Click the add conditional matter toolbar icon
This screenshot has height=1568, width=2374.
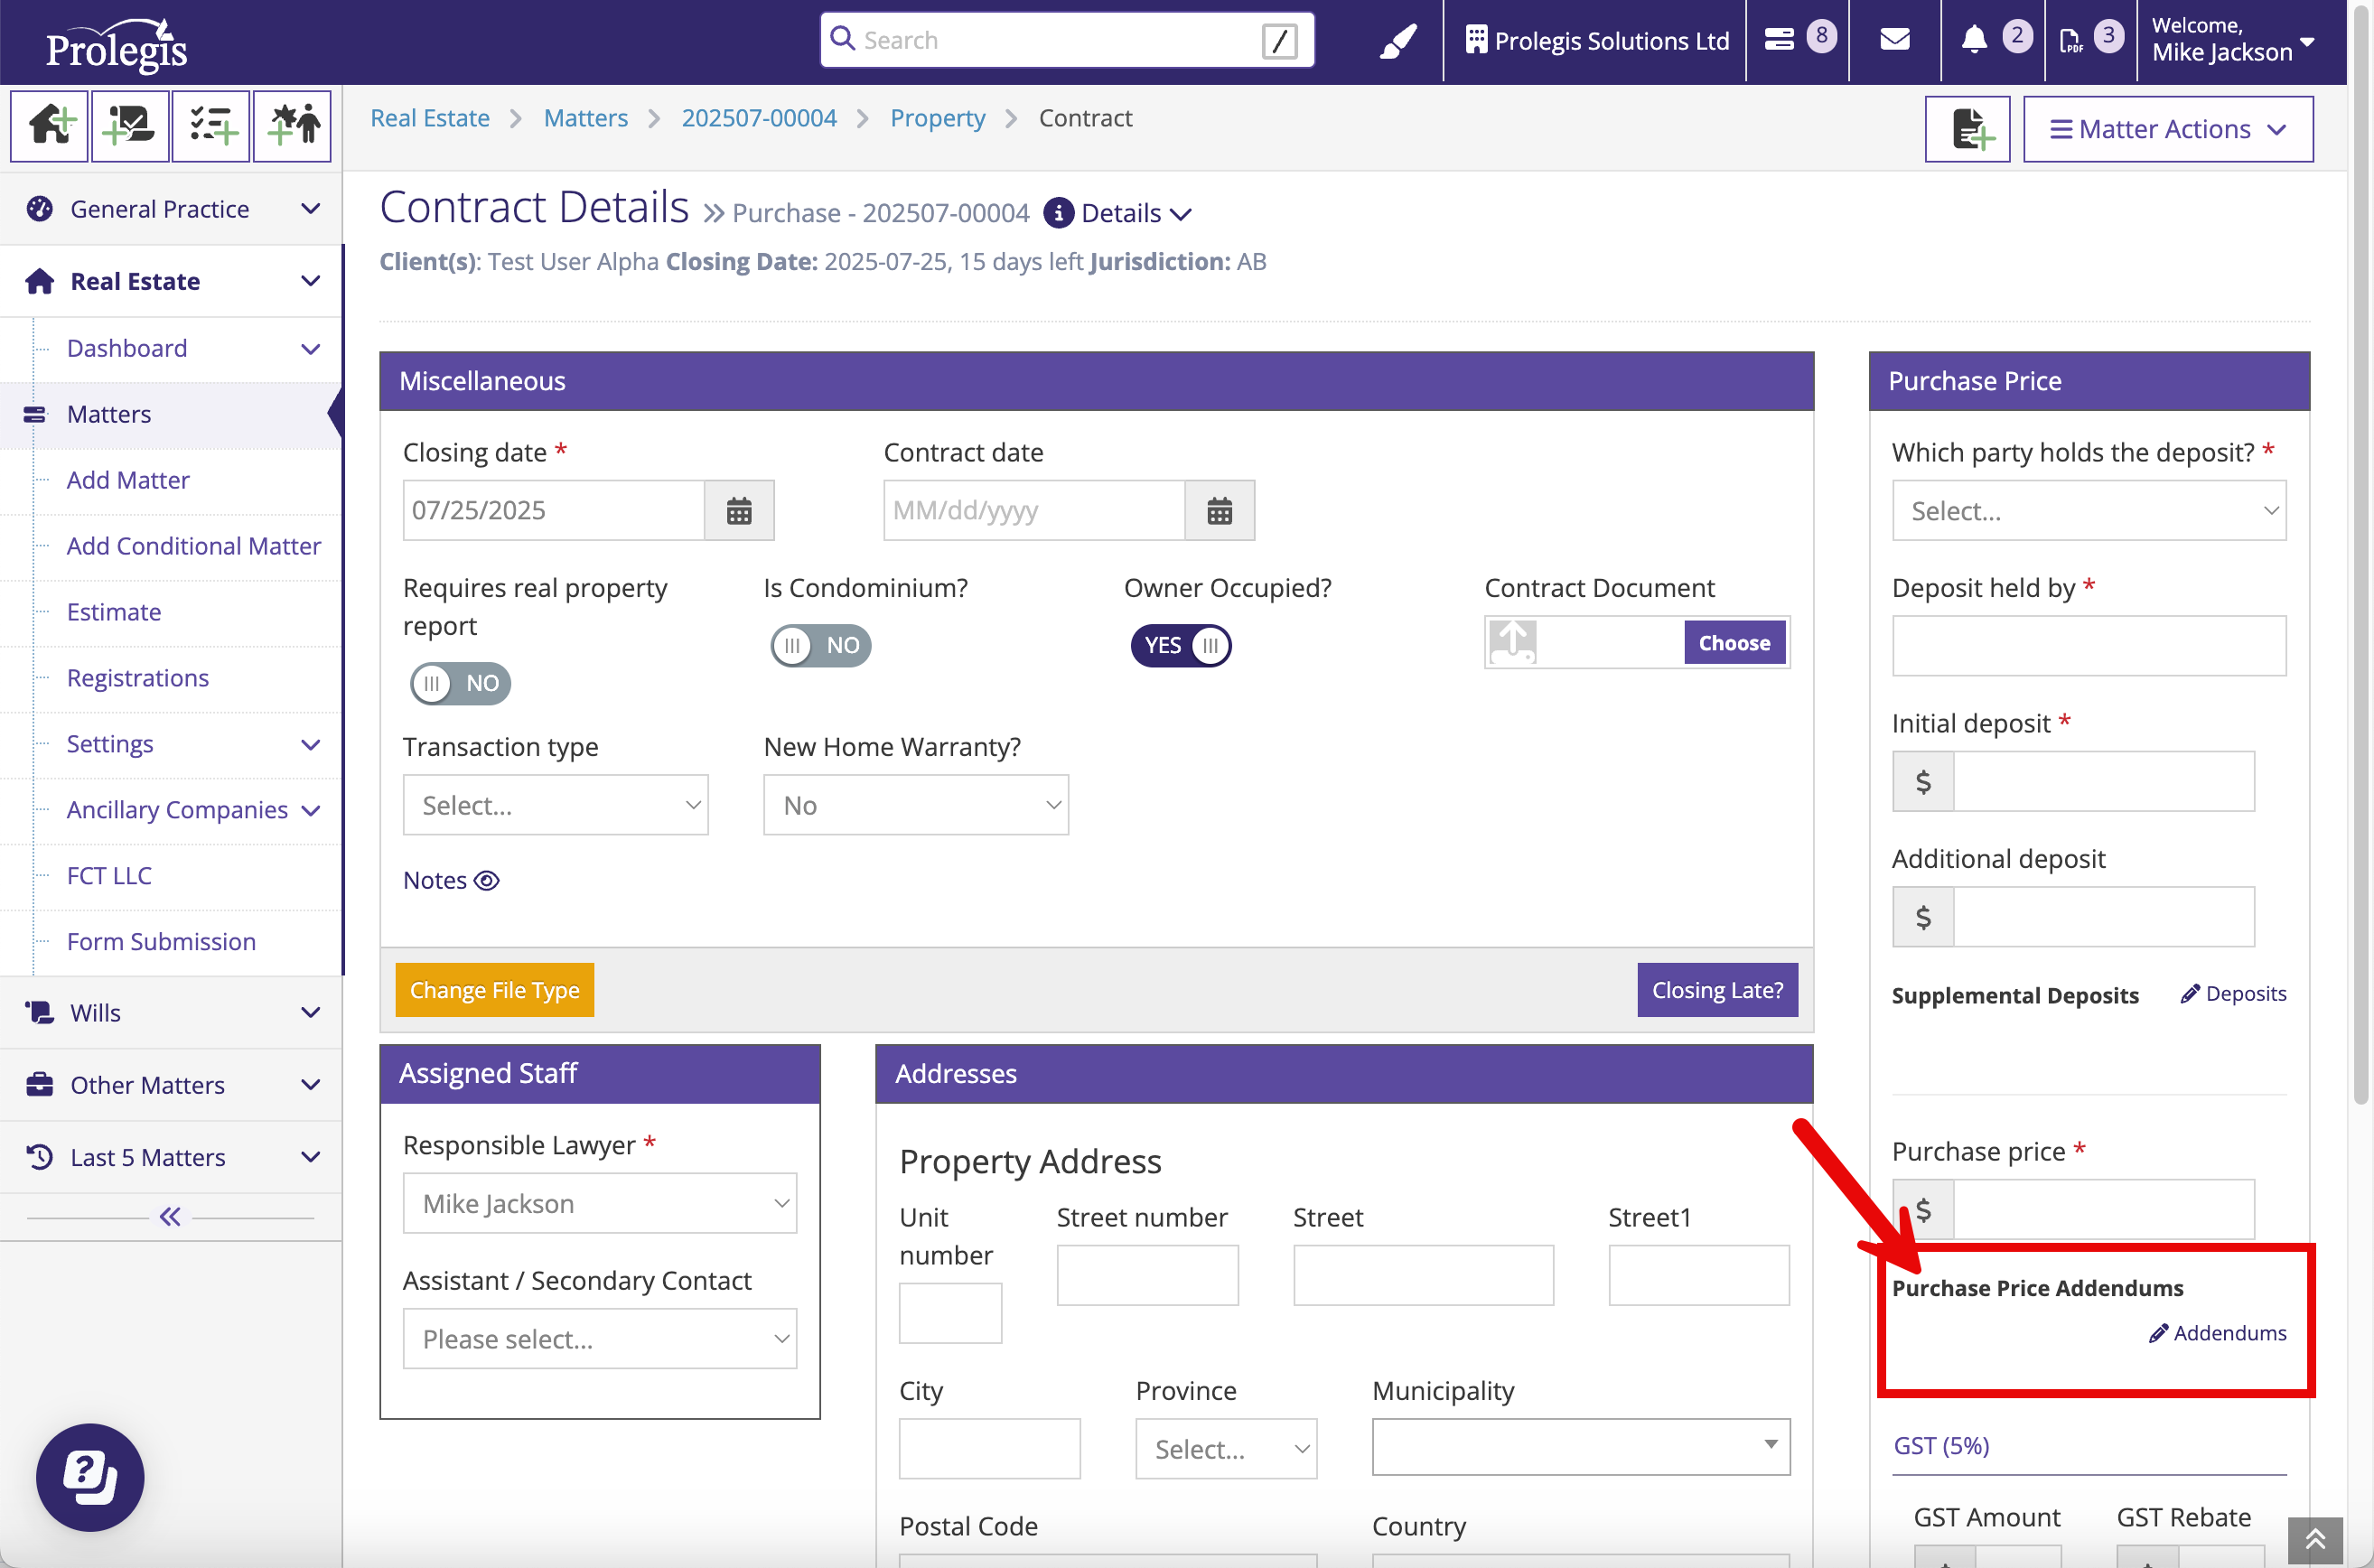tap(130, 126)
